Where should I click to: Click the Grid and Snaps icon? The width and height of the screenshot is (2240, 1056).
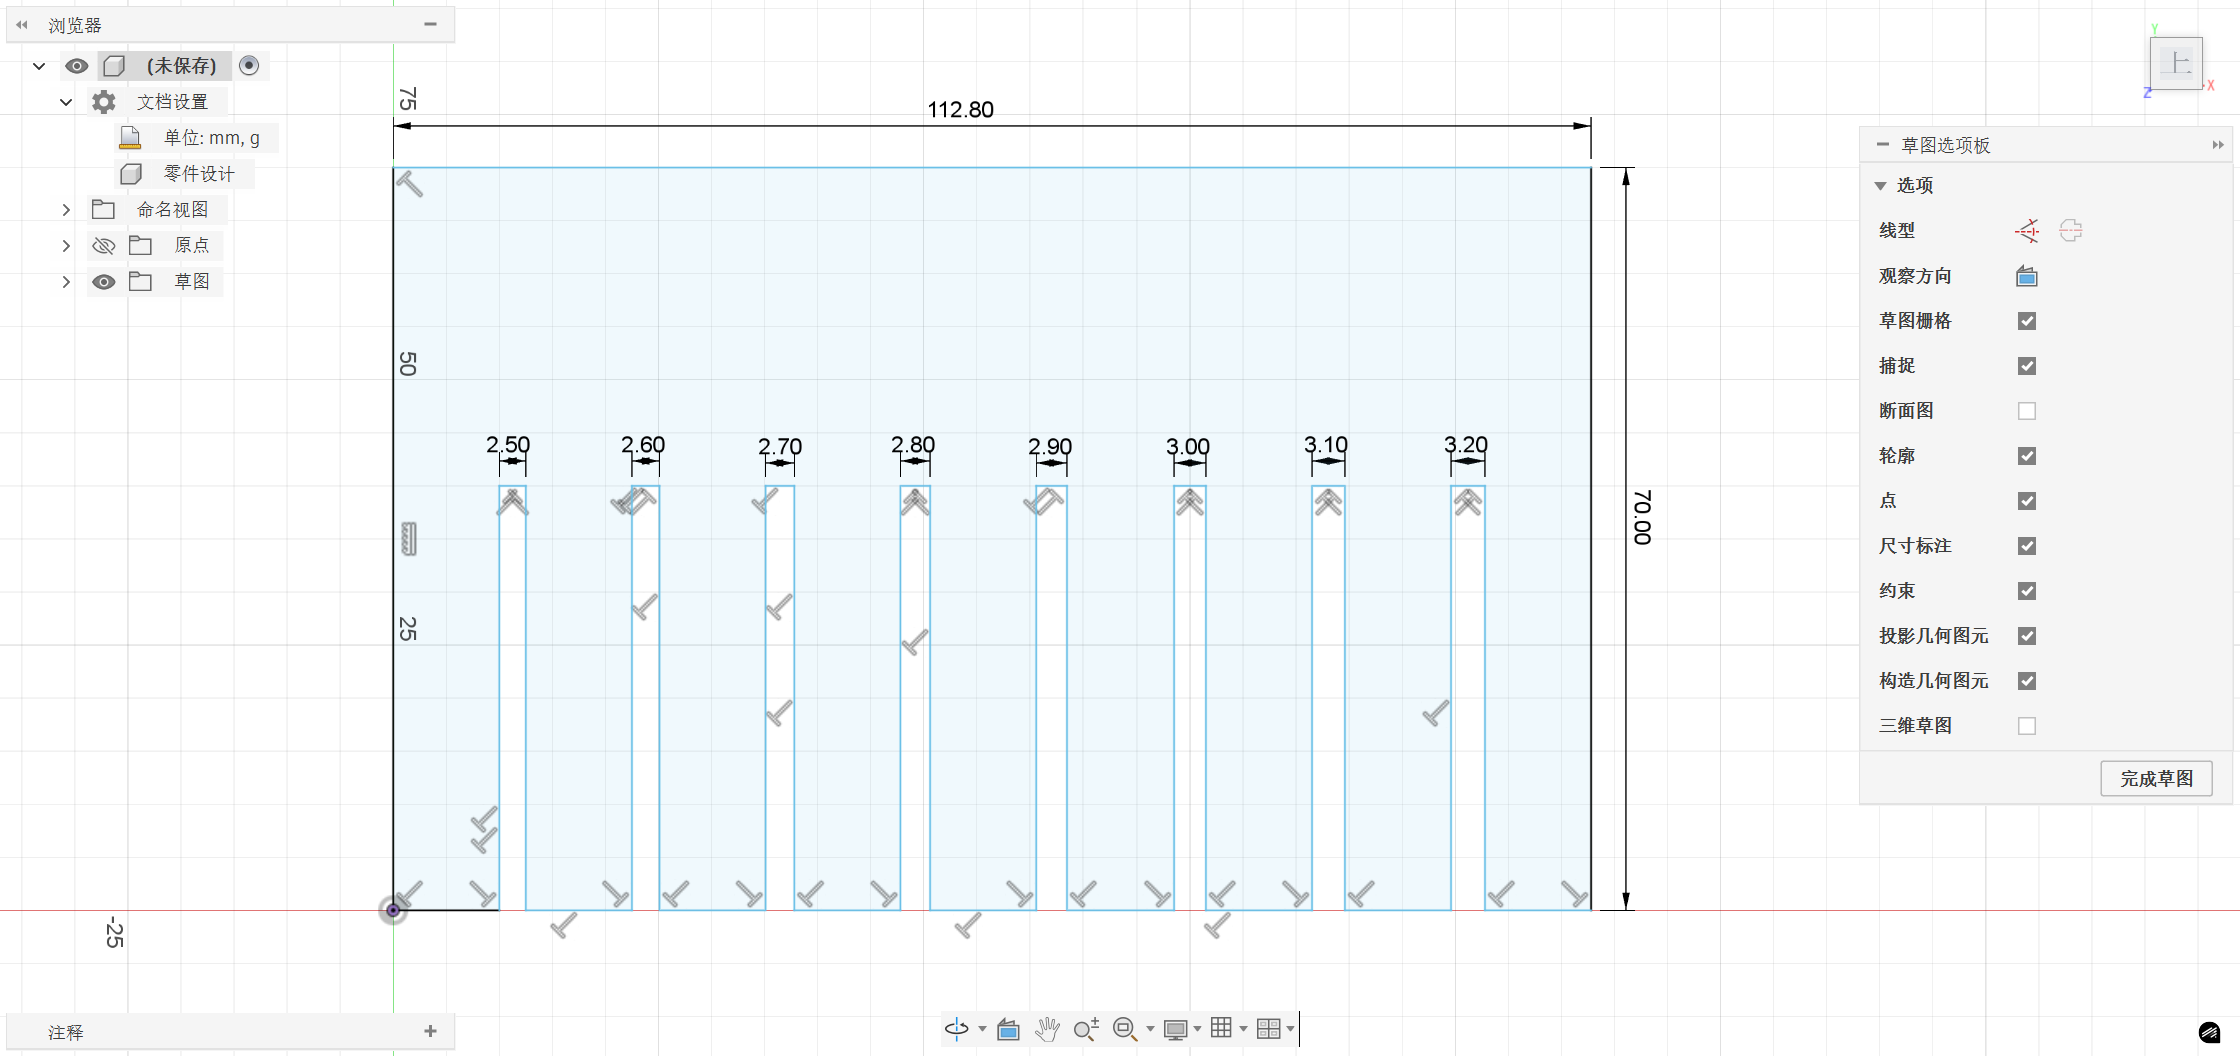pos(1221,1028)
